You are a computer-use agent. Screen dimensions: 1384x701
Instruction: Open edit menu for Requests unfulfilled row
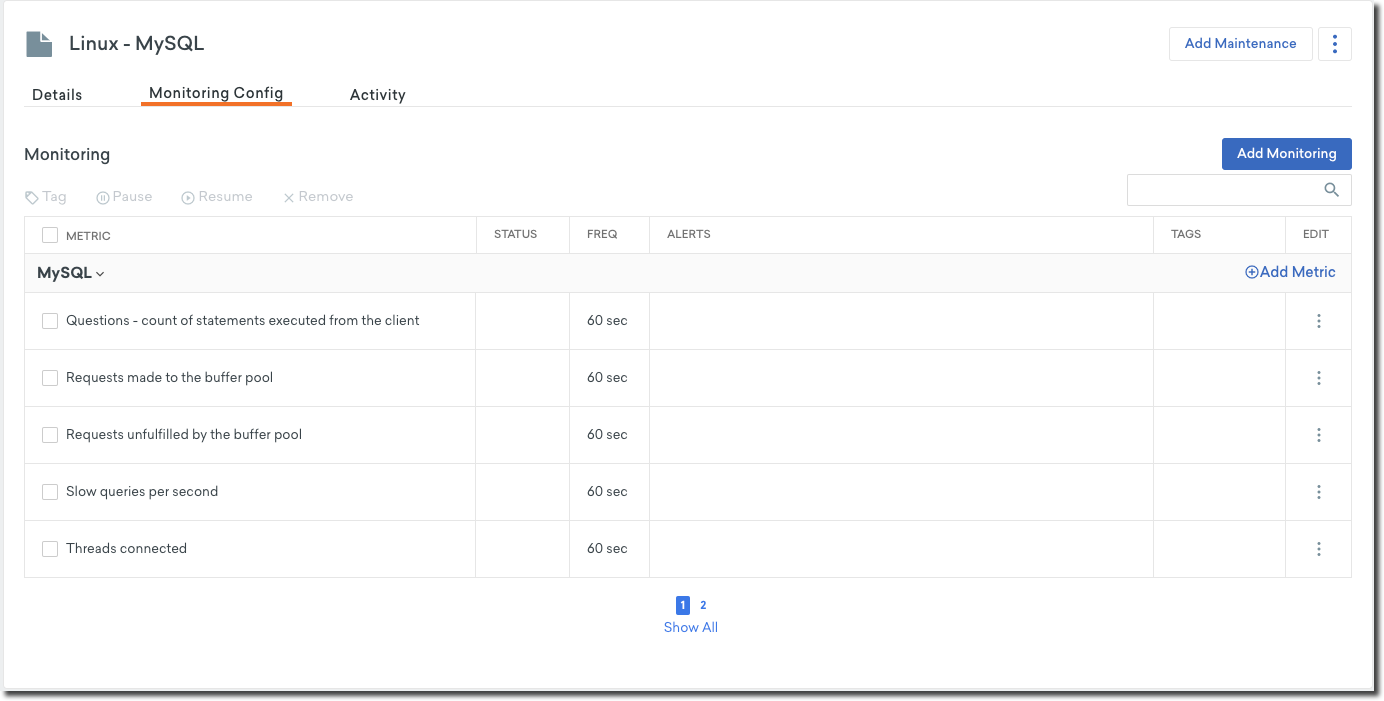1319,435
